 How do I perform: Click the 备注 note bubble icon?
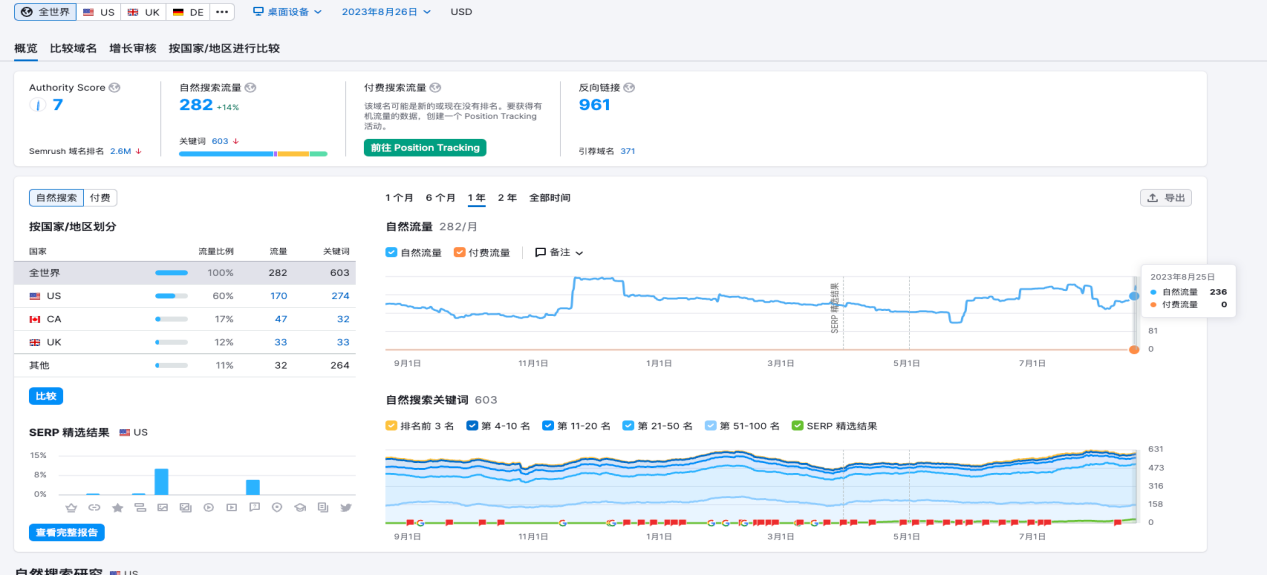[540, 253]
